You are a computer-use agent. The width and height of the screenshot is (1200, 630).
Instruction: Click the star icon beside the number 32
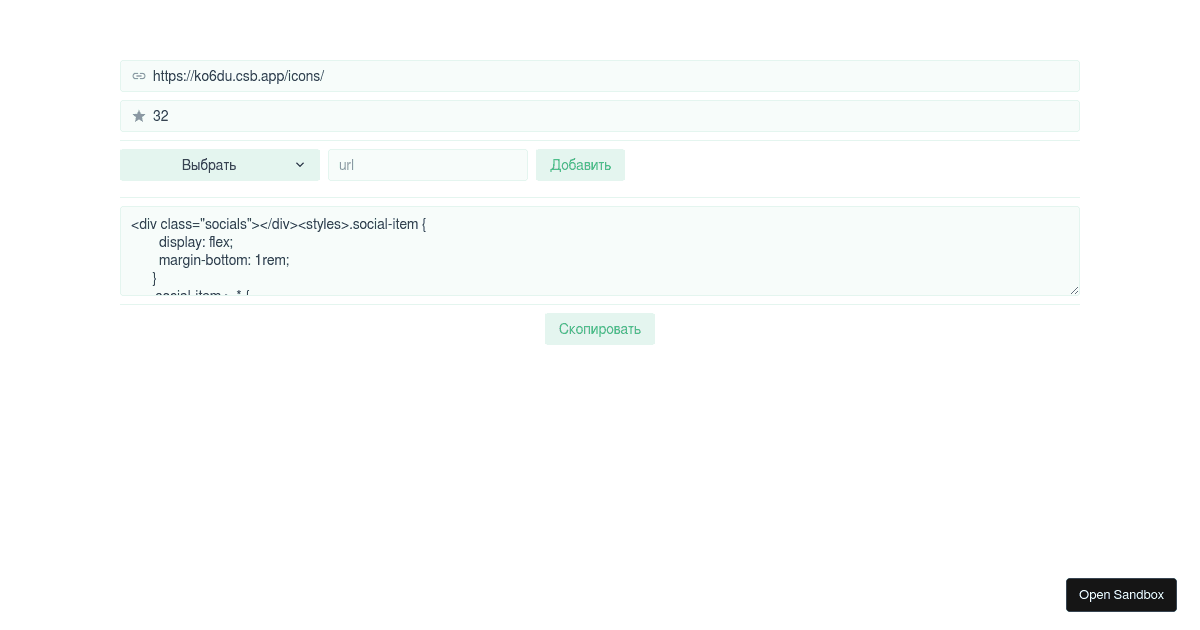[x=139, y=116]
